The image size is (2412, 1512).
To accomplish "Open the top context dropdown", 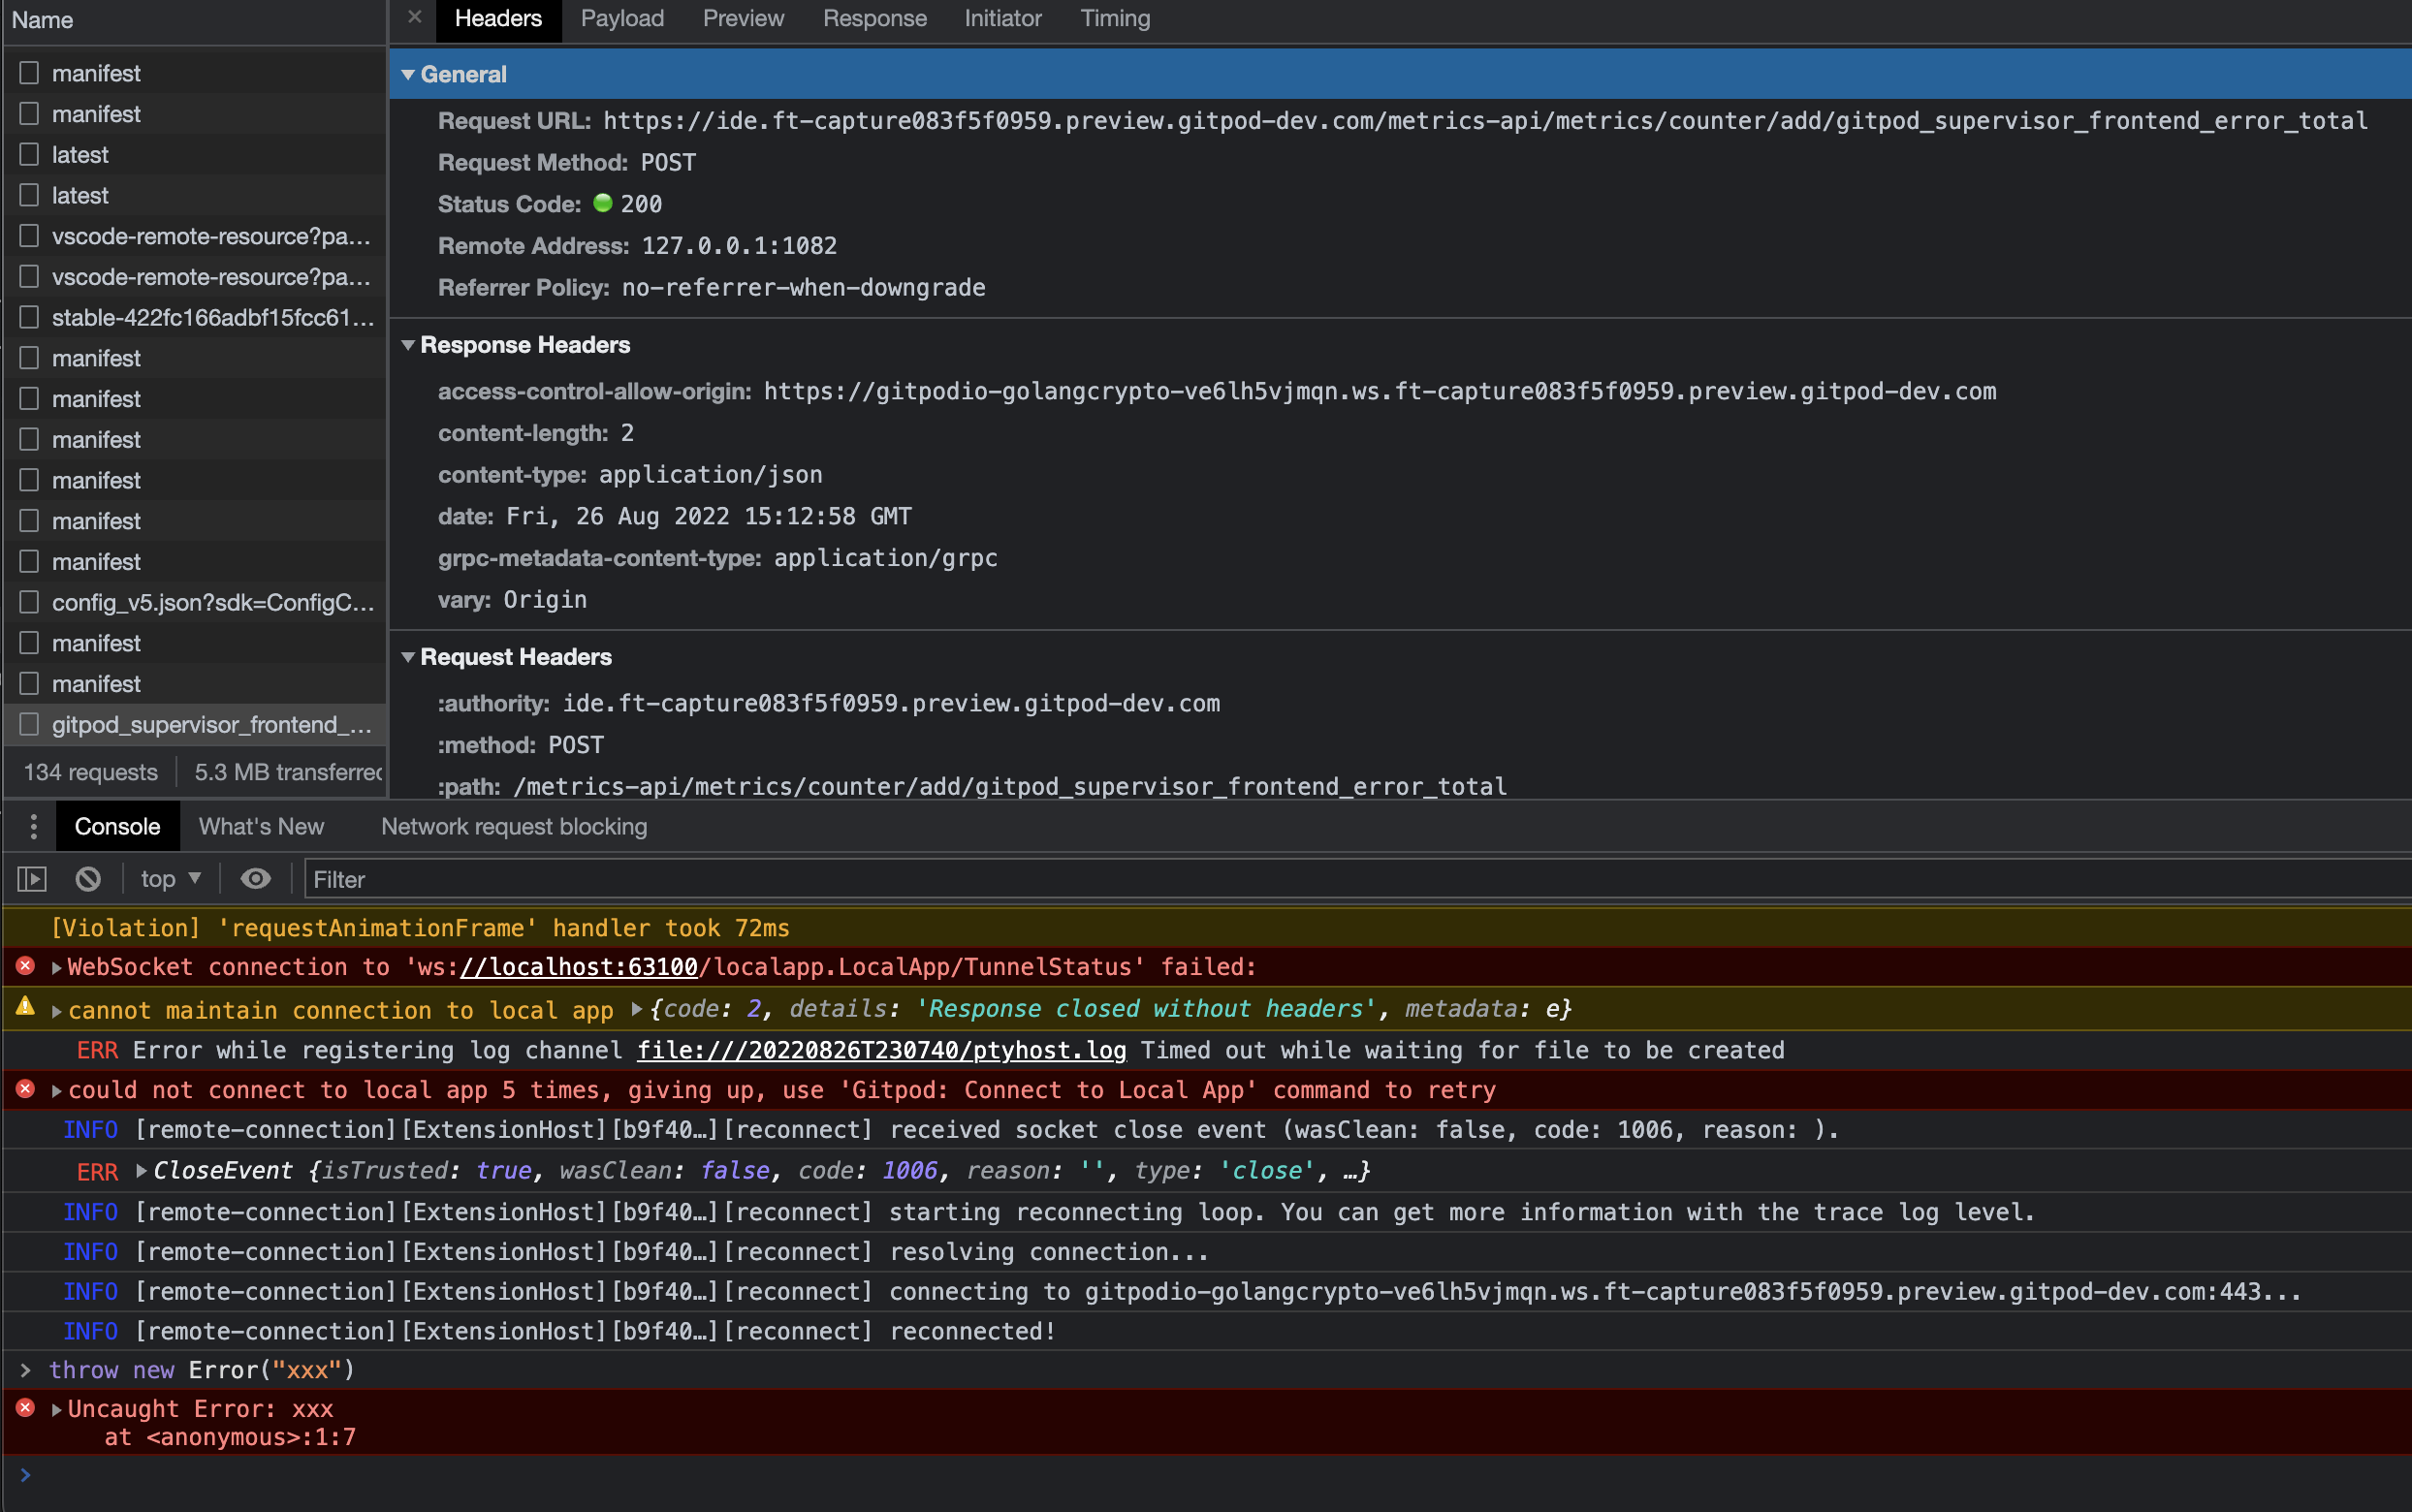I will tap(171, 879).
